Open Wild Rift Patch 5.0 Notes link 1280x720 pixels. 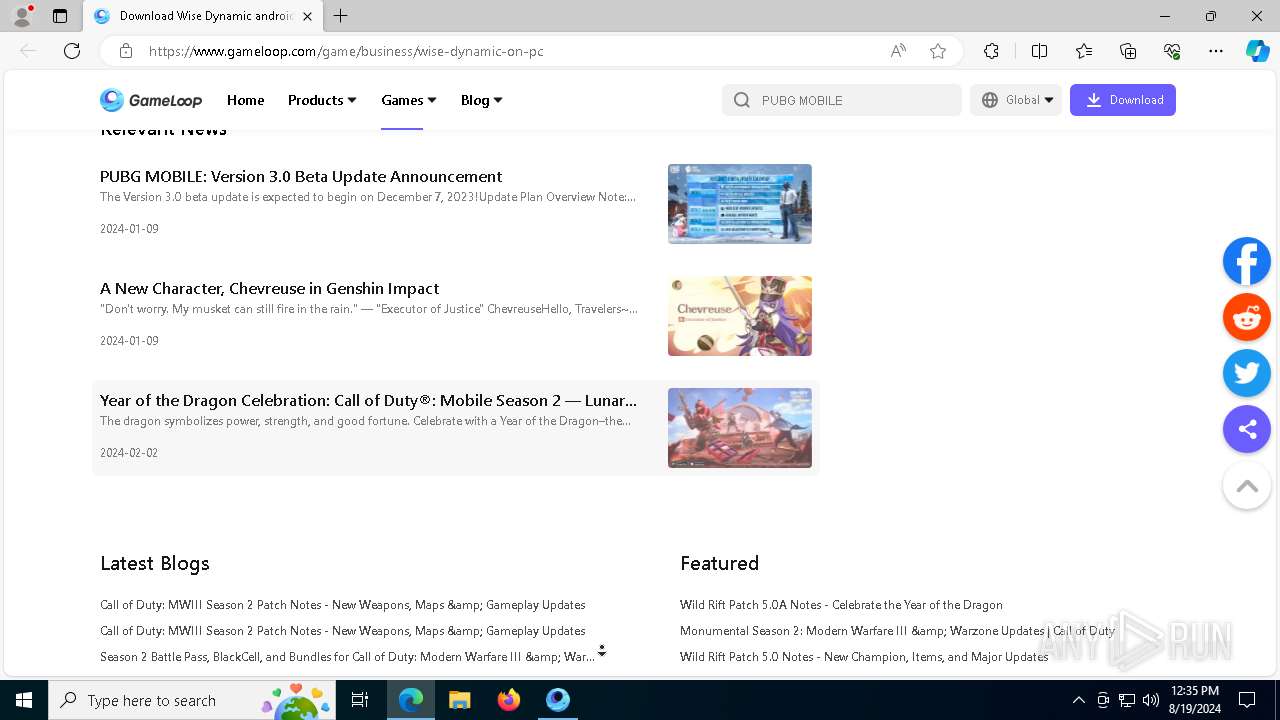pos(864,657)
